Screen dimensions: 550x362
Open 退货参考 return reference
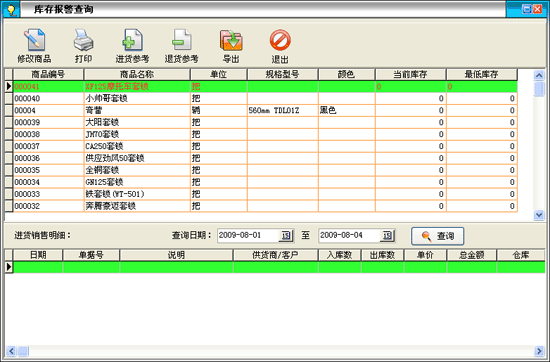(182, 40)
